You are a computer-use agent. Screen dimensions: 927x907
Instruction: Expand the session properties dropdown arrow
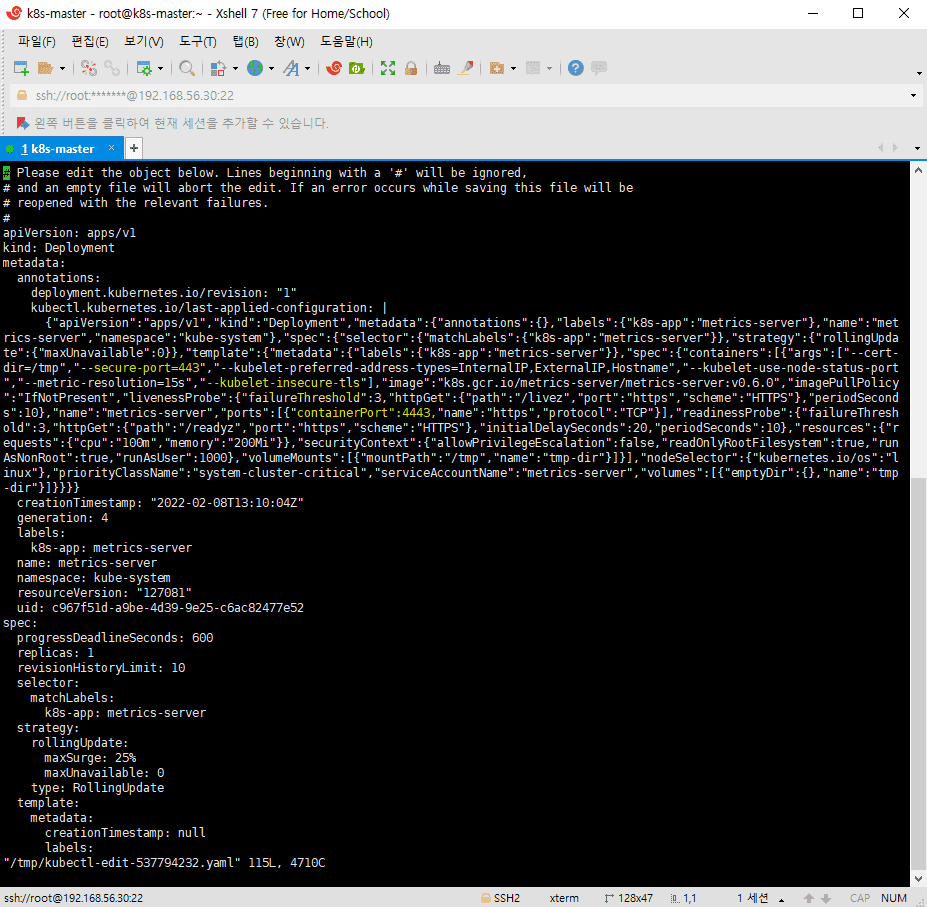coord(160,69)
